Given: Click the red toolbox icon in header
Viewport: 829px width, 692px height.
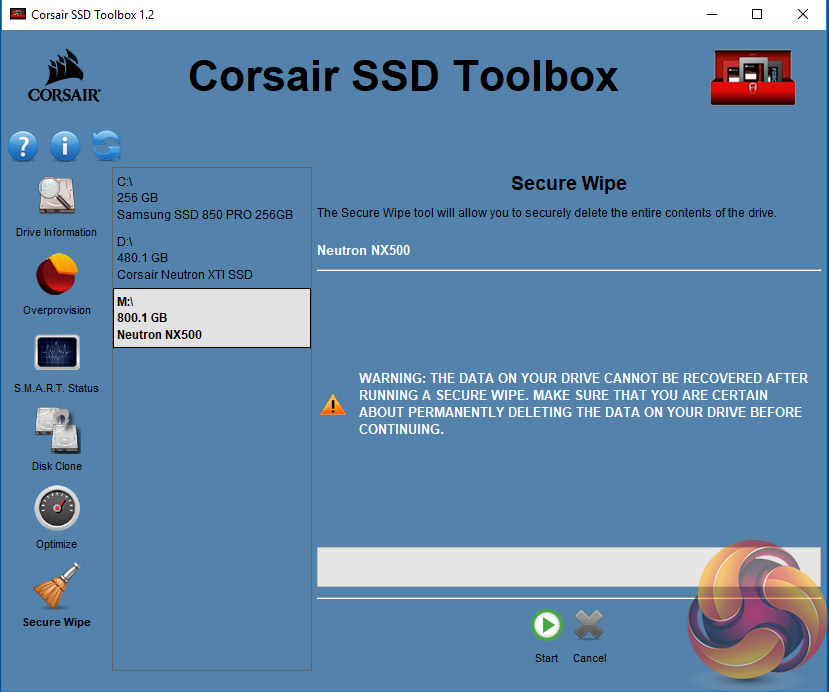Looking at the screenshot, I should click(757, 76).
